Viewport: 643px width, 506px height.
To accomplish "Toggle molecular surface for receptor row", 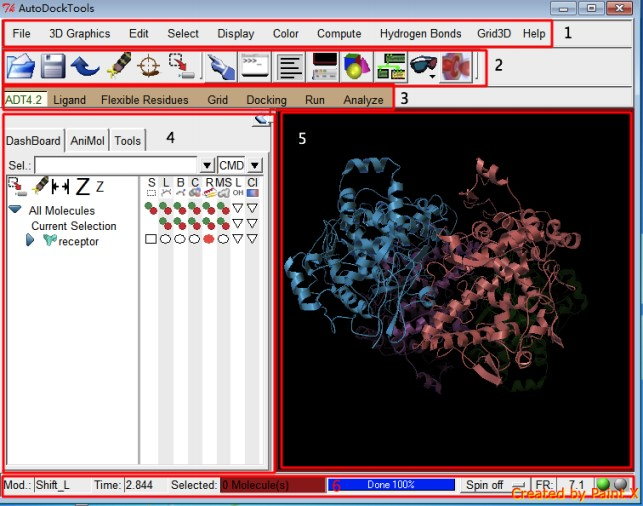I will tap(223, 239).
